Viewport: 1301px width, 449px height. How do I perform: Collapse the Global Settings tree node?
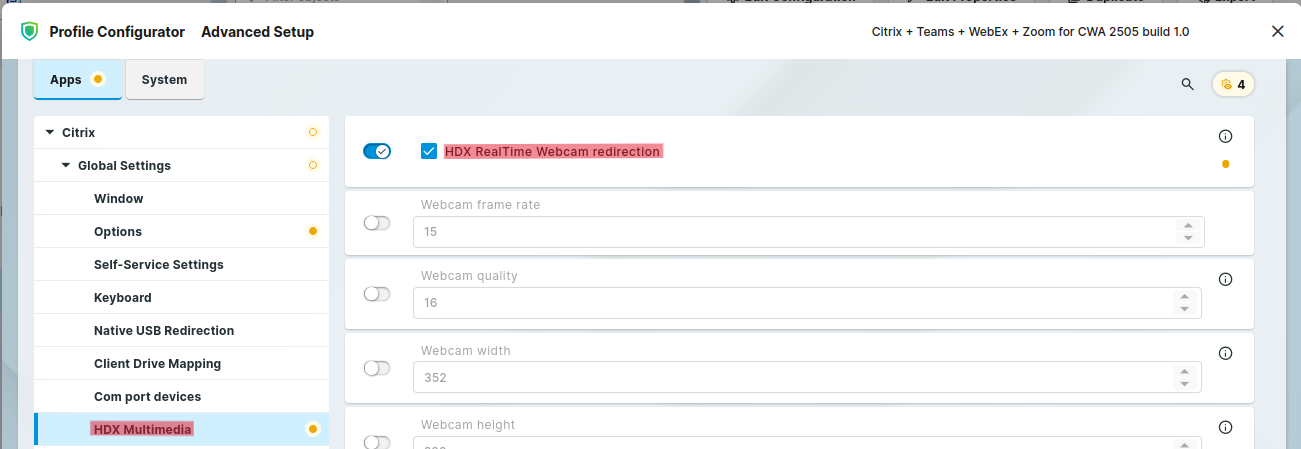pos(66,166)
